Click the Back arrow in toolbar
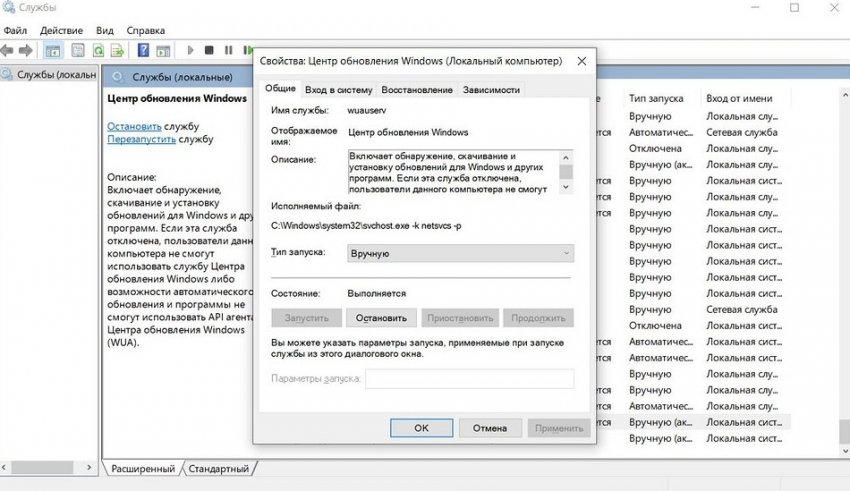This screenshot has width=850, height=491. (7, 49)
